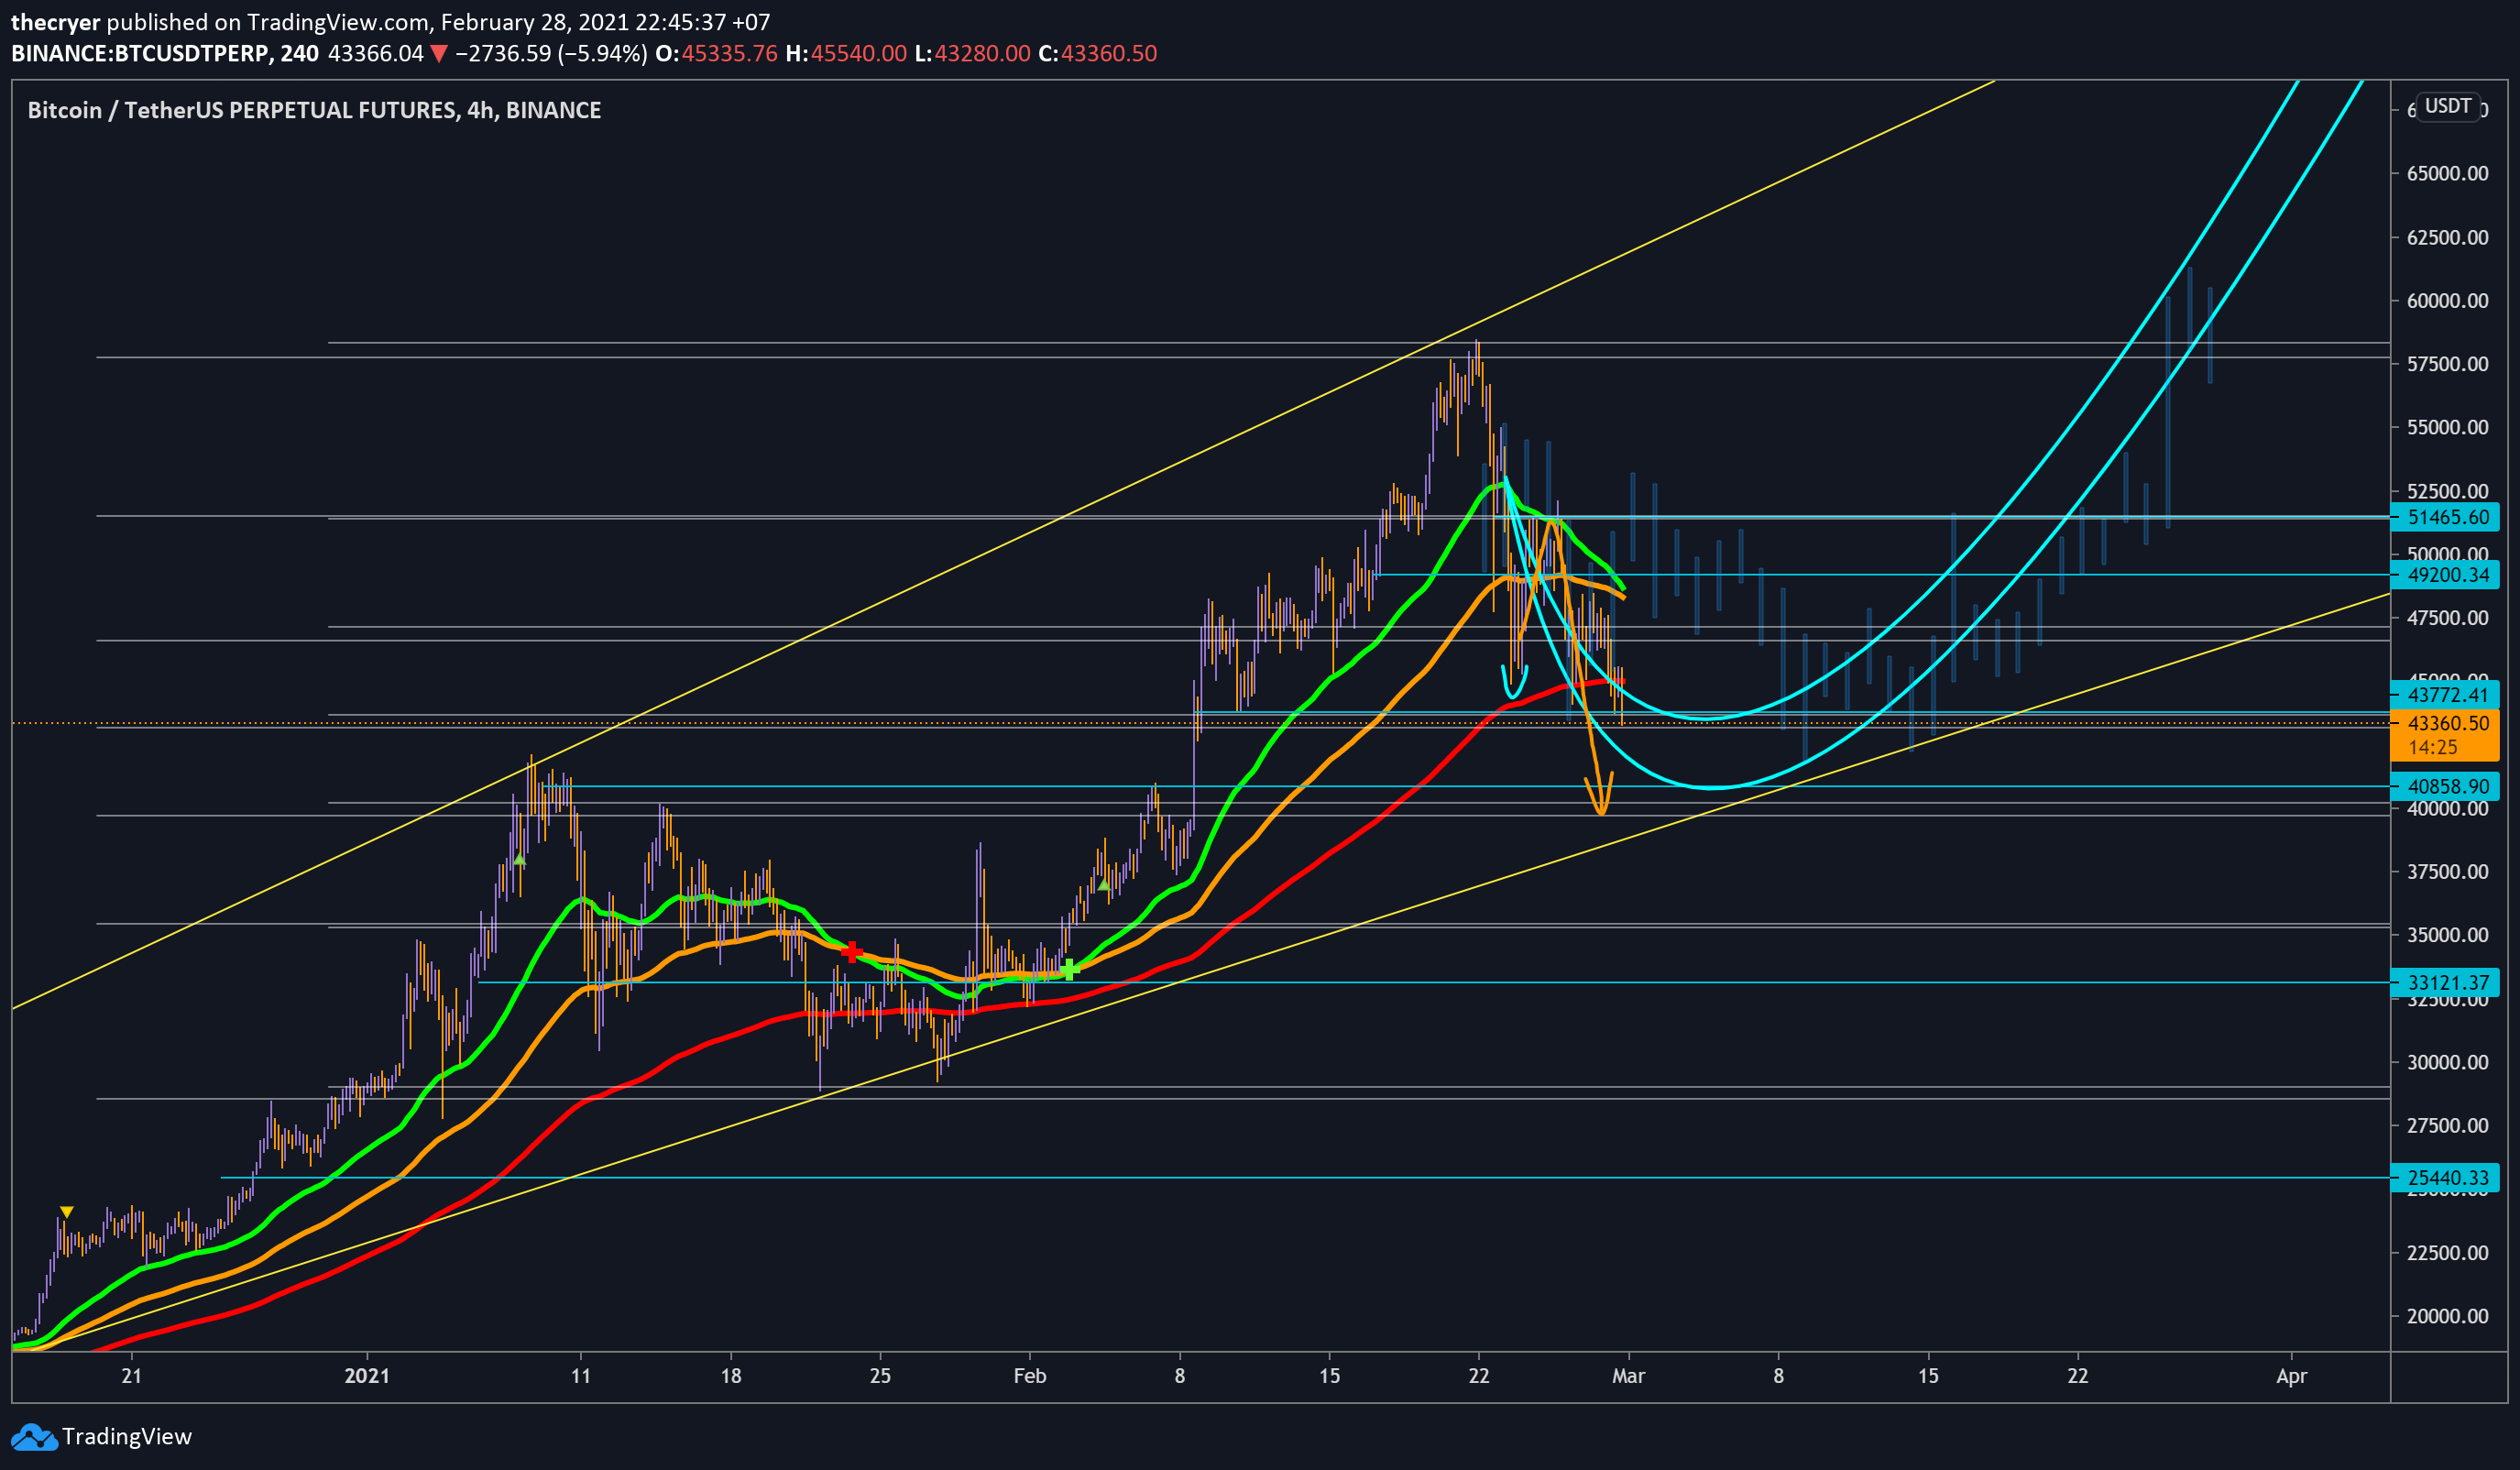
Task: Click the 25440.33 cyan price label
Action: point(2444,1178)
